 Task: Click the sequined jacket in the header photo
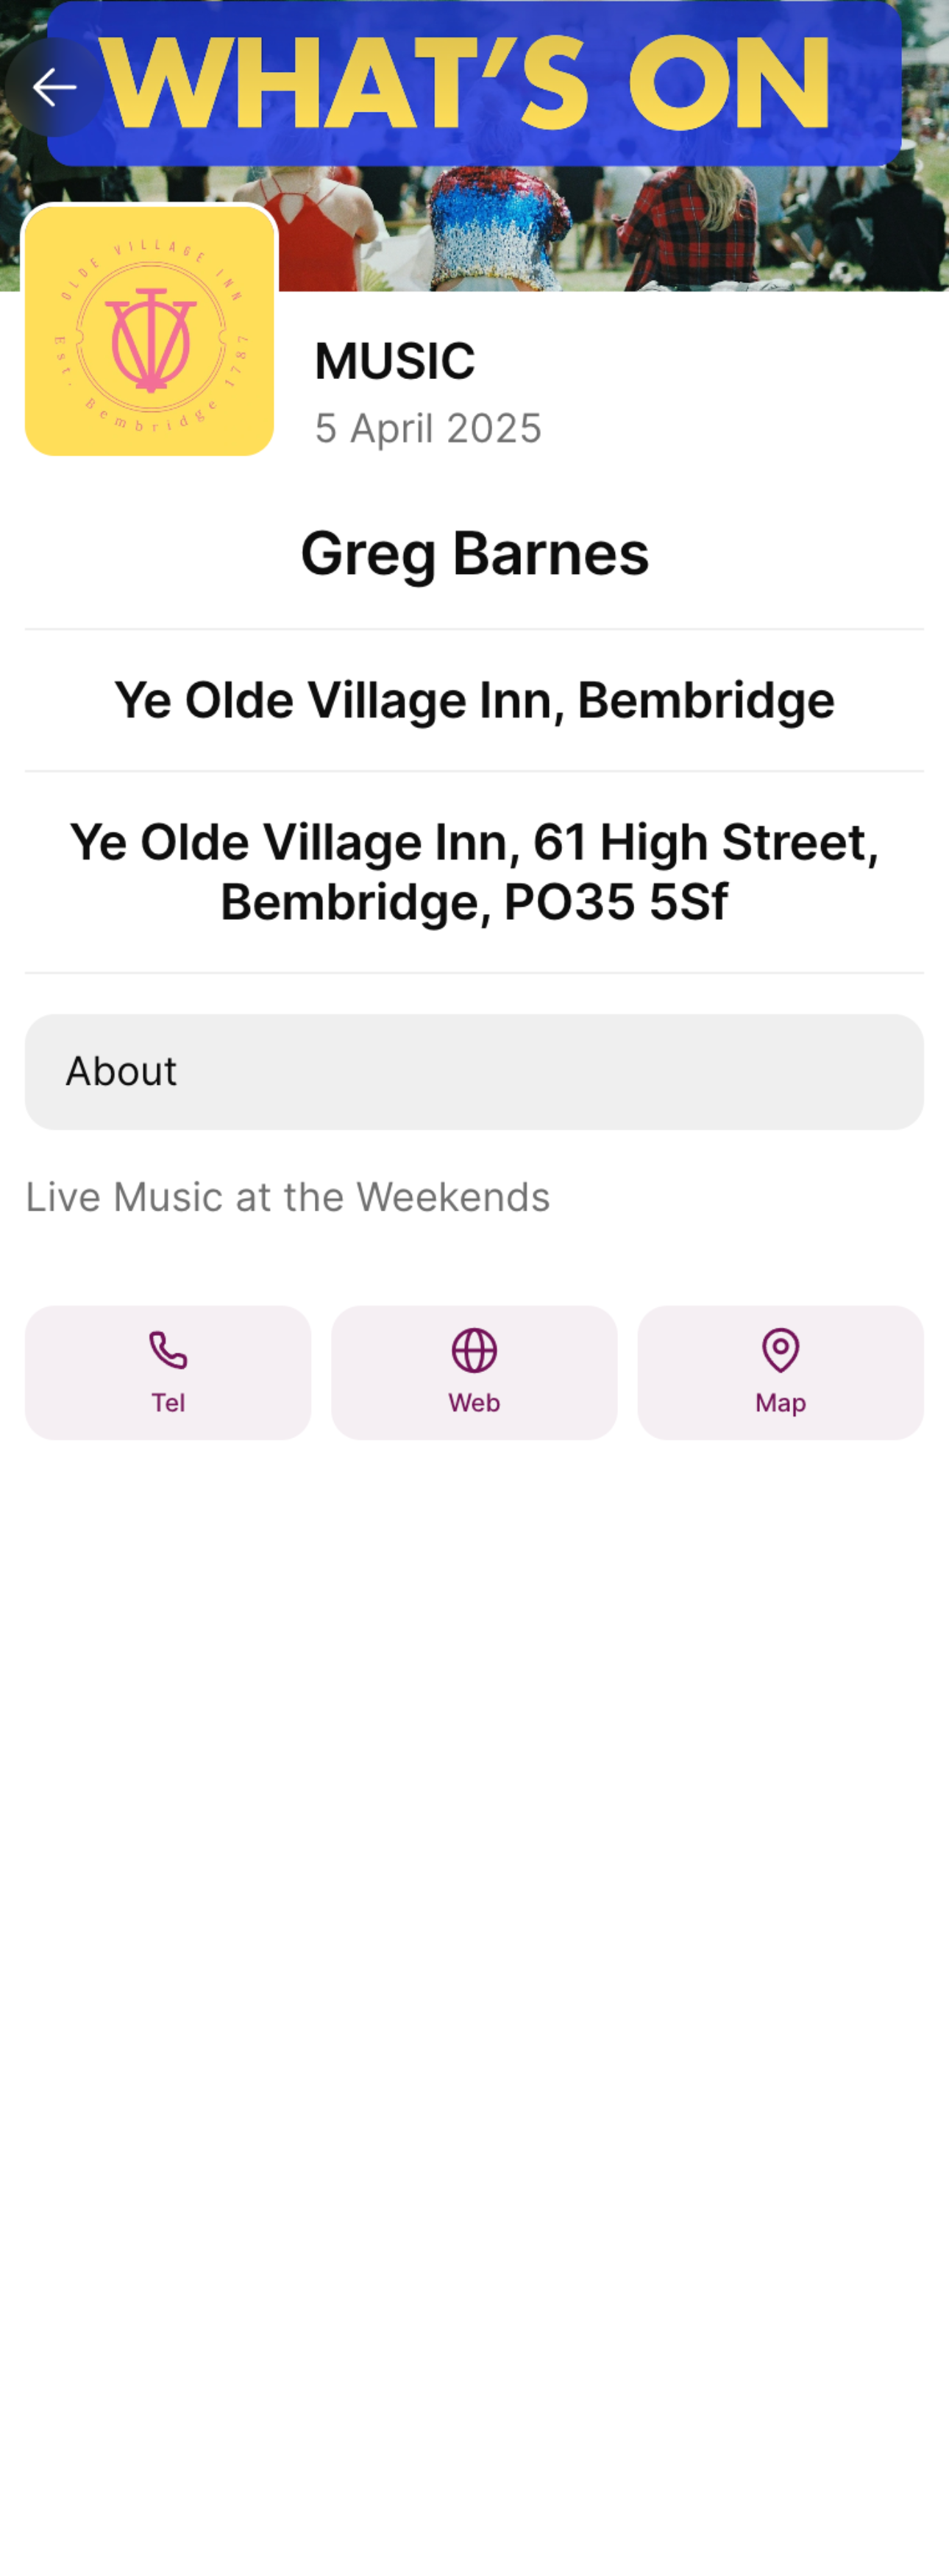click(x=497, y=225)
